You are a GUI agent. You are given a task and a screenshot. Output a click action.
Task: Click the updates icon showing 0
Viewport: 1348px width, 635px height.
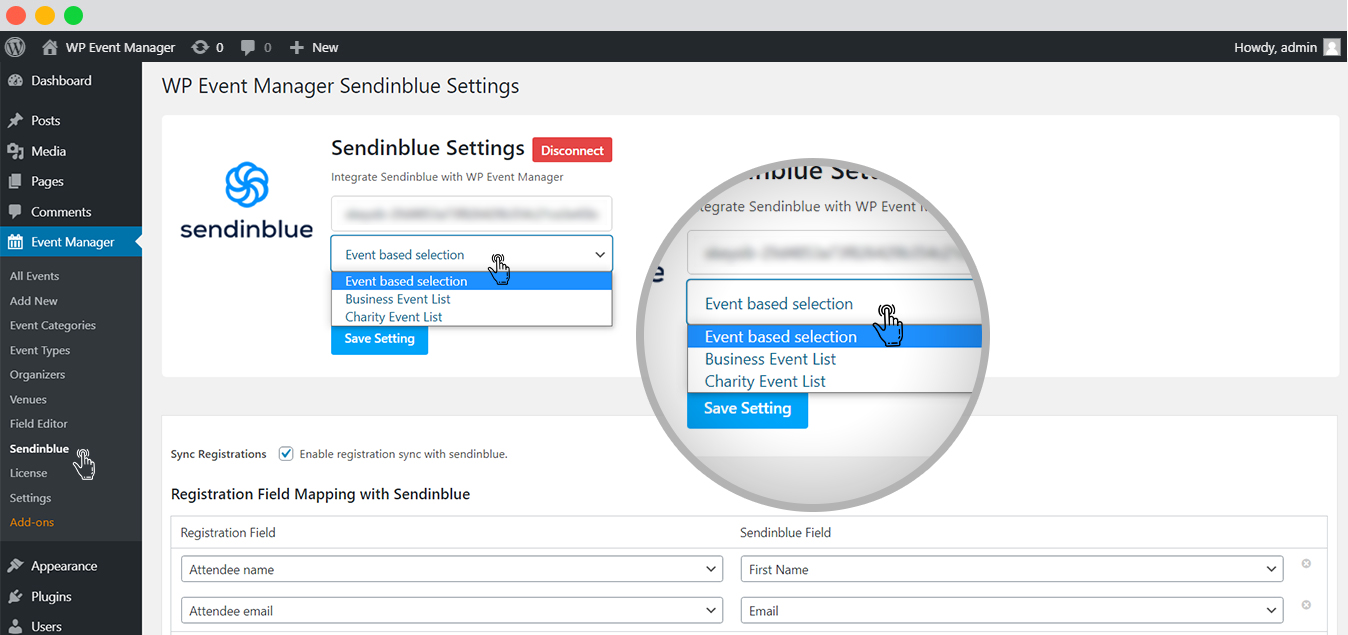[207, 47]
